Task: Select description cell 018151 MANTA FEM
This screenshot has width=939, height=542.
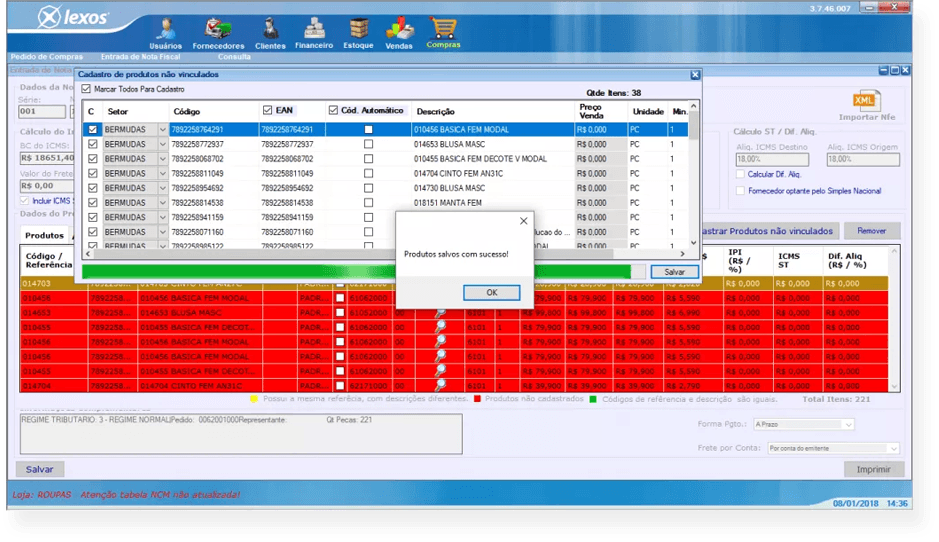Action: pos(493,203)
